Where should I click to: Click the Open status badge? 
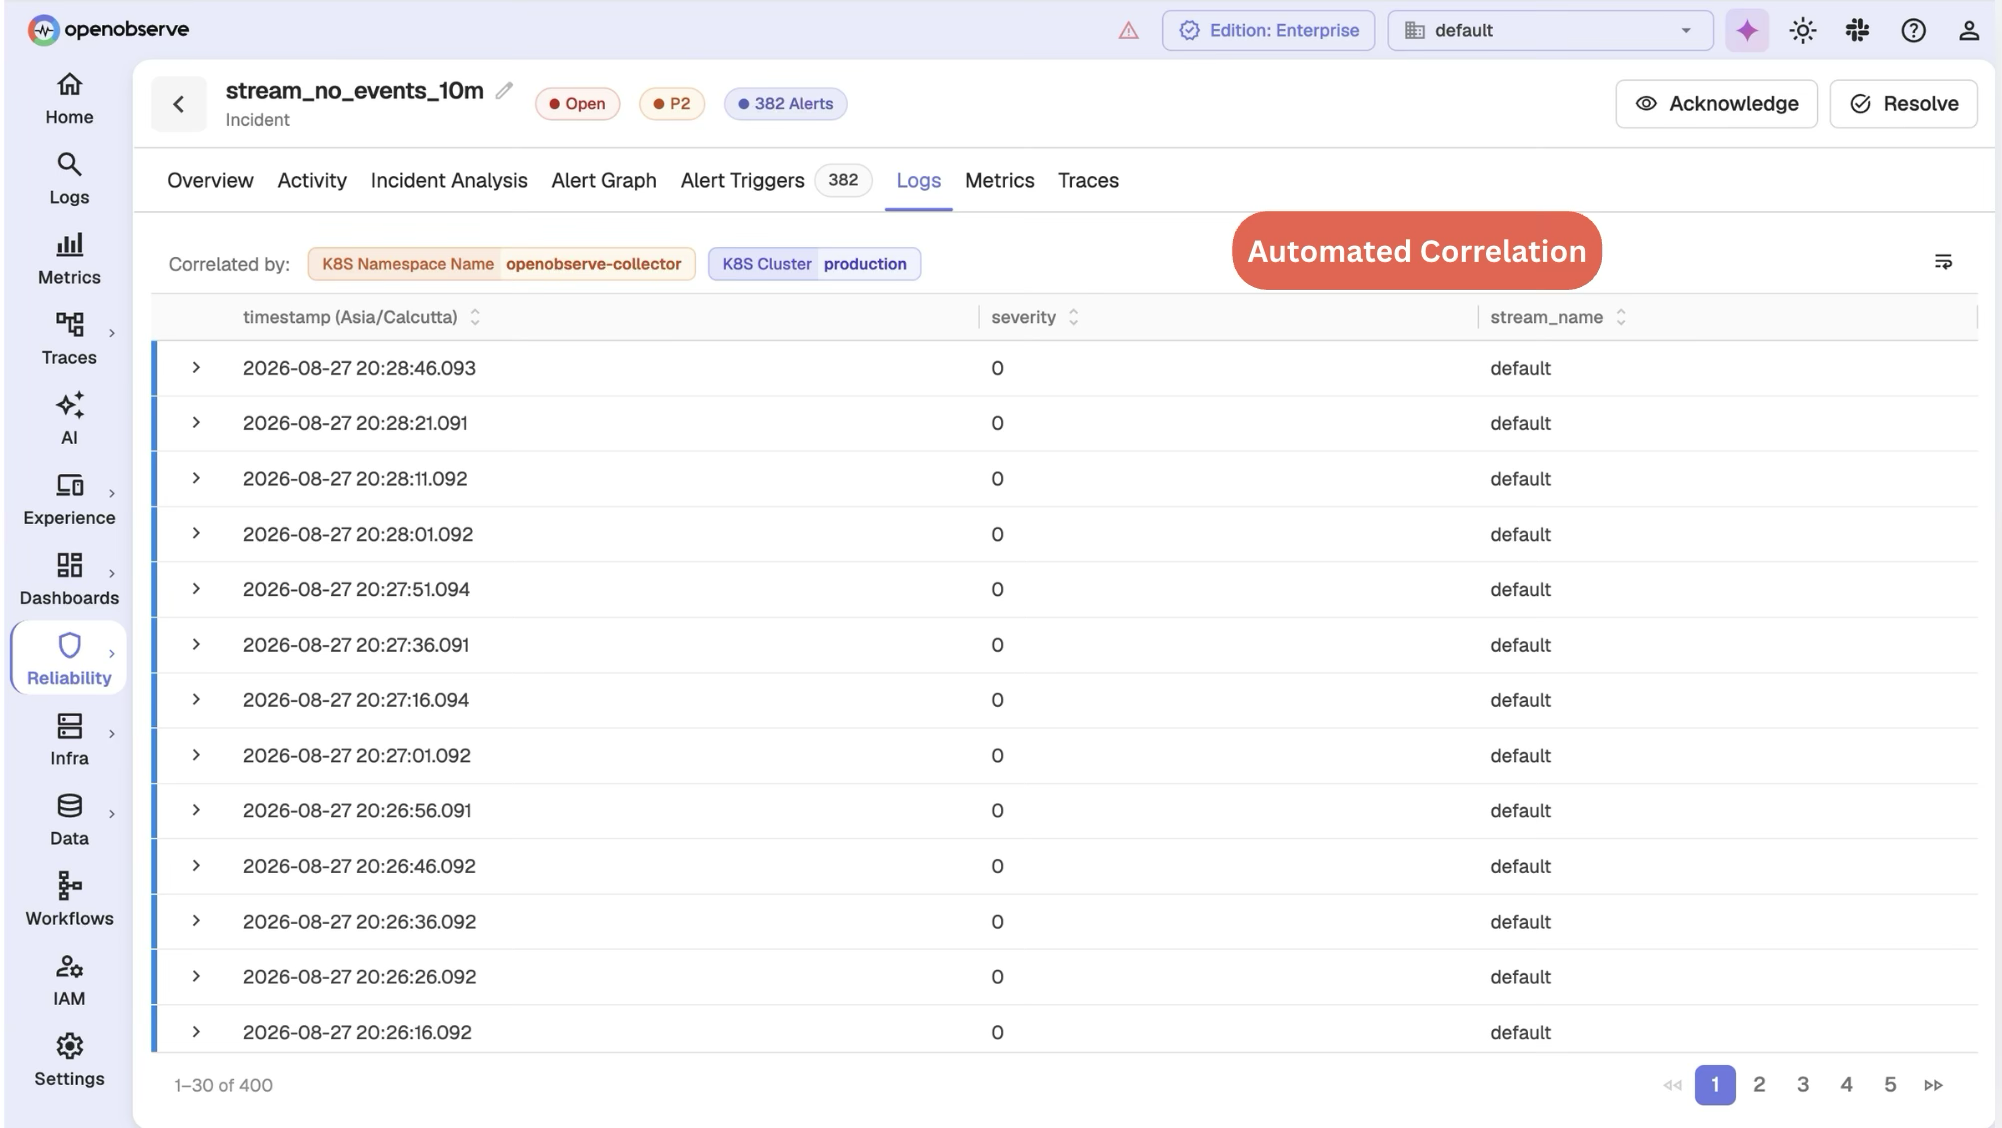pyautogui.click(x=577, y=104)
